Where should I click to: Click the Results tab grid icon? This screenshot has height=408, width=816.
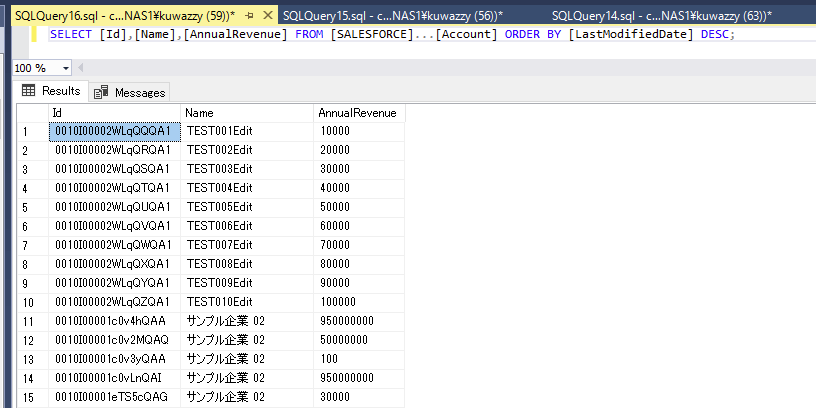click(29, 91)
